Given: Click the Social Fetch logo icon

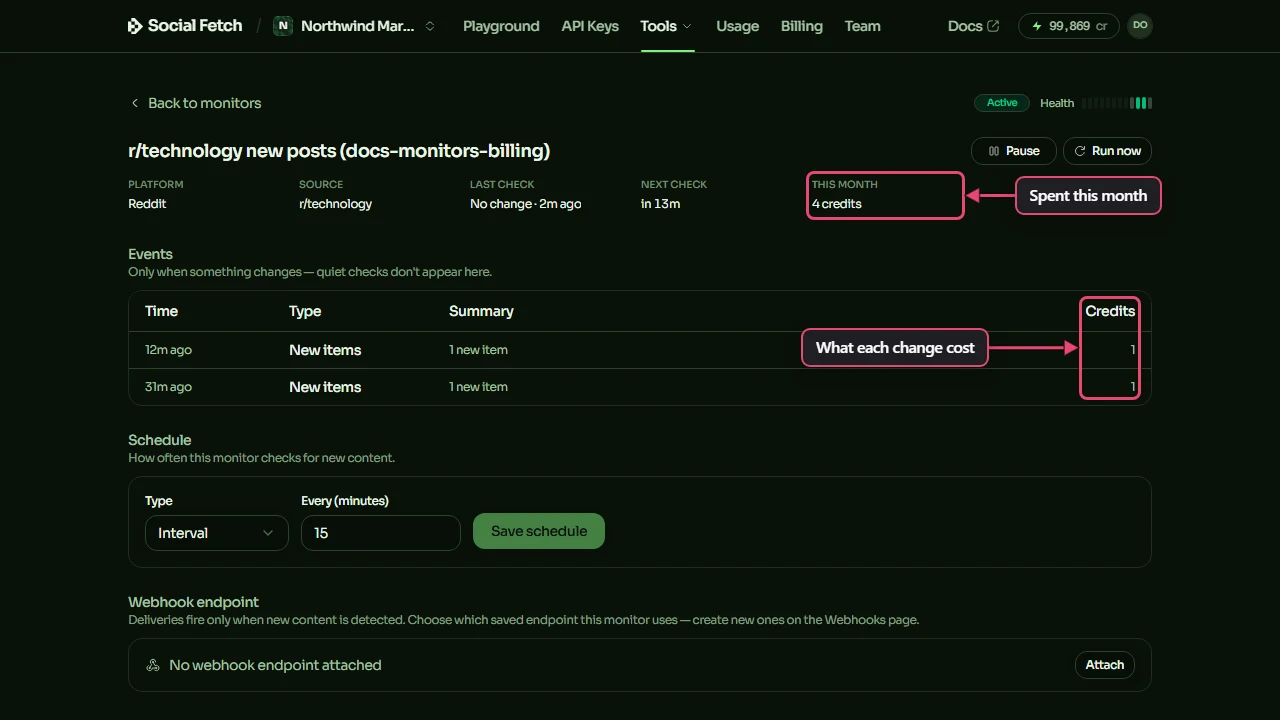Looking at the screenshot, I should click(x=135, y=26).
